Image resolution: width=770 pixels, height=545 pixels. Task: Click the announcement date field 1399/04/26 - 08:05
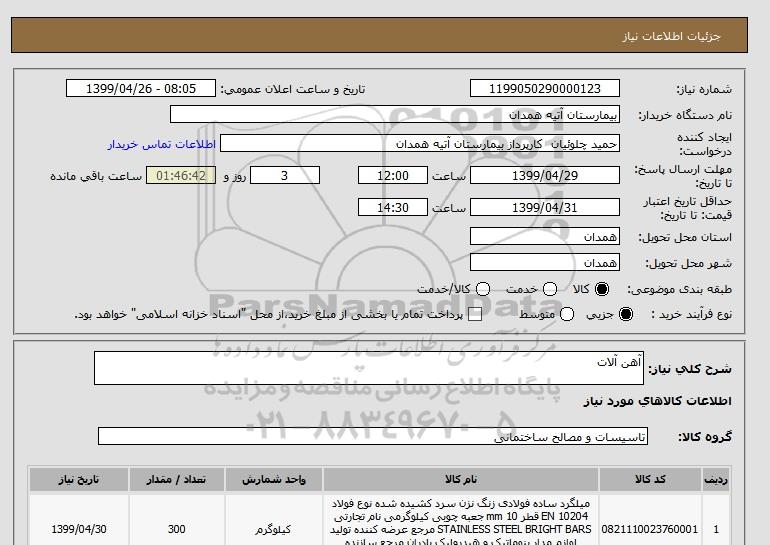click(x=141, y=88)
